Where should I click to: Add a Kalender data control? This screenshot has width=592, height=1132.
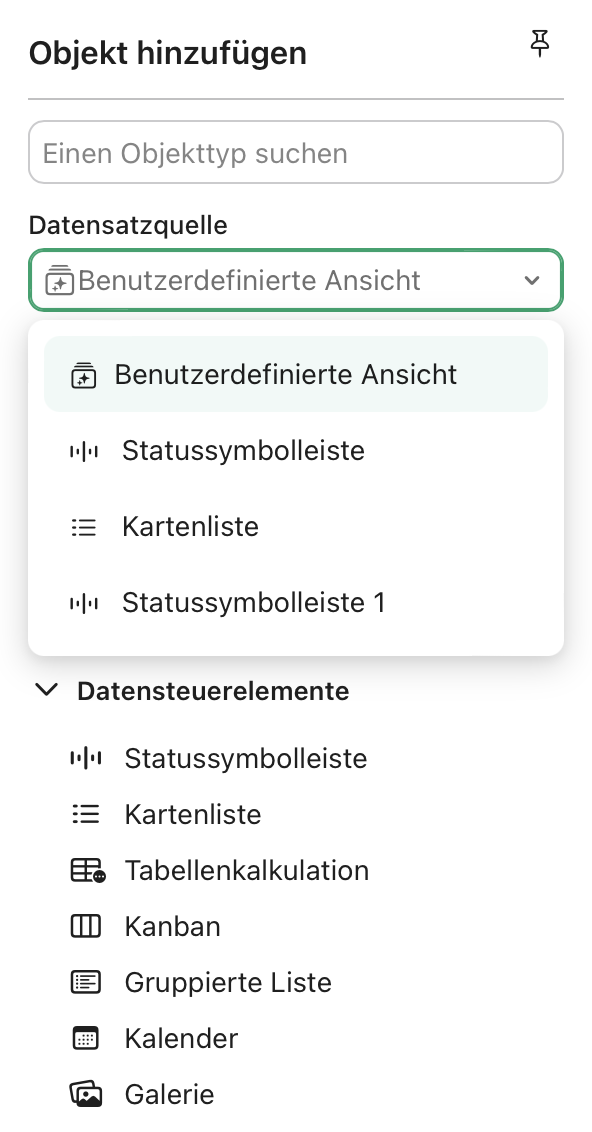181,1038
